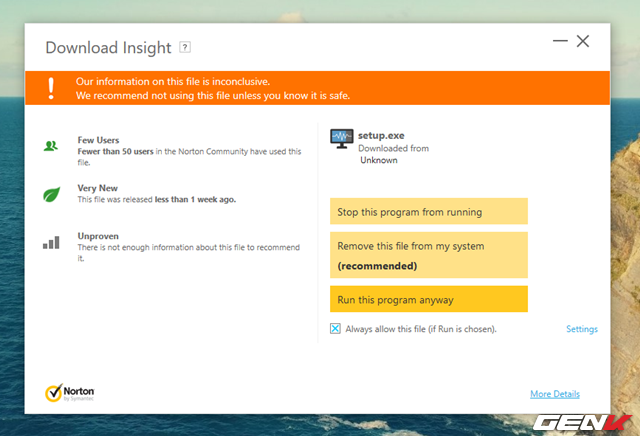
Task: Click the 'Few Users' heading text
Action: (x=99, y=140)
